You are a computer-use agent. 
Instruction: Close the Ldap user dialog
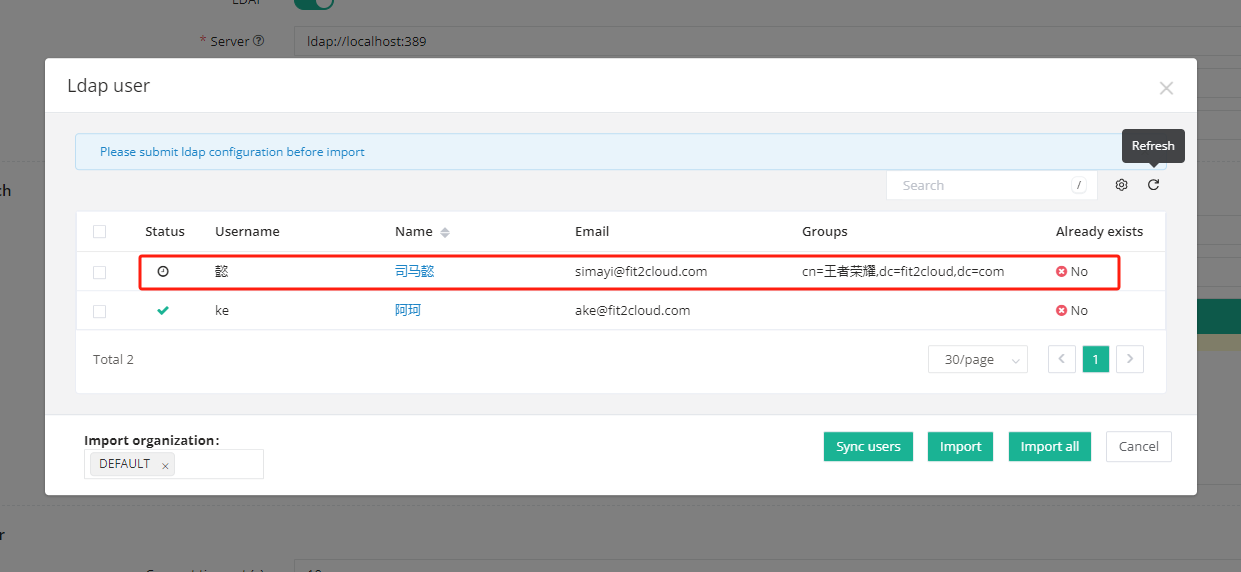[1166, 88]
